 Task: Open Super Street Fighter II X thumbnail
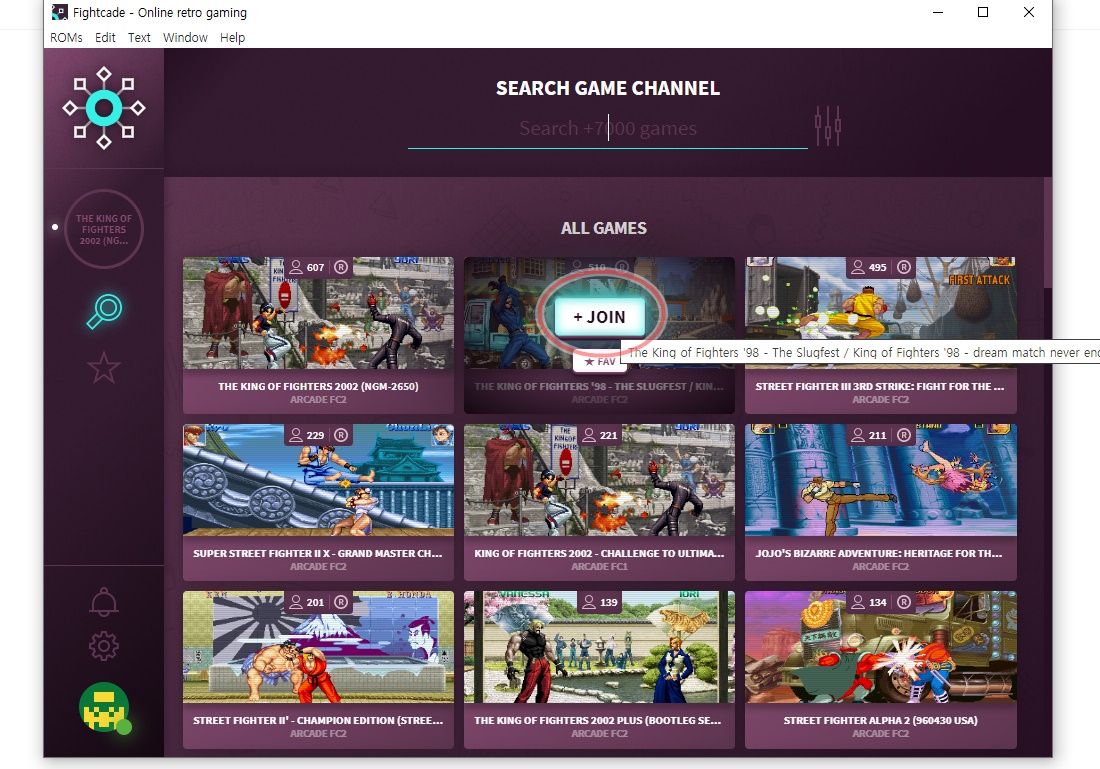[x=318, y=480]
